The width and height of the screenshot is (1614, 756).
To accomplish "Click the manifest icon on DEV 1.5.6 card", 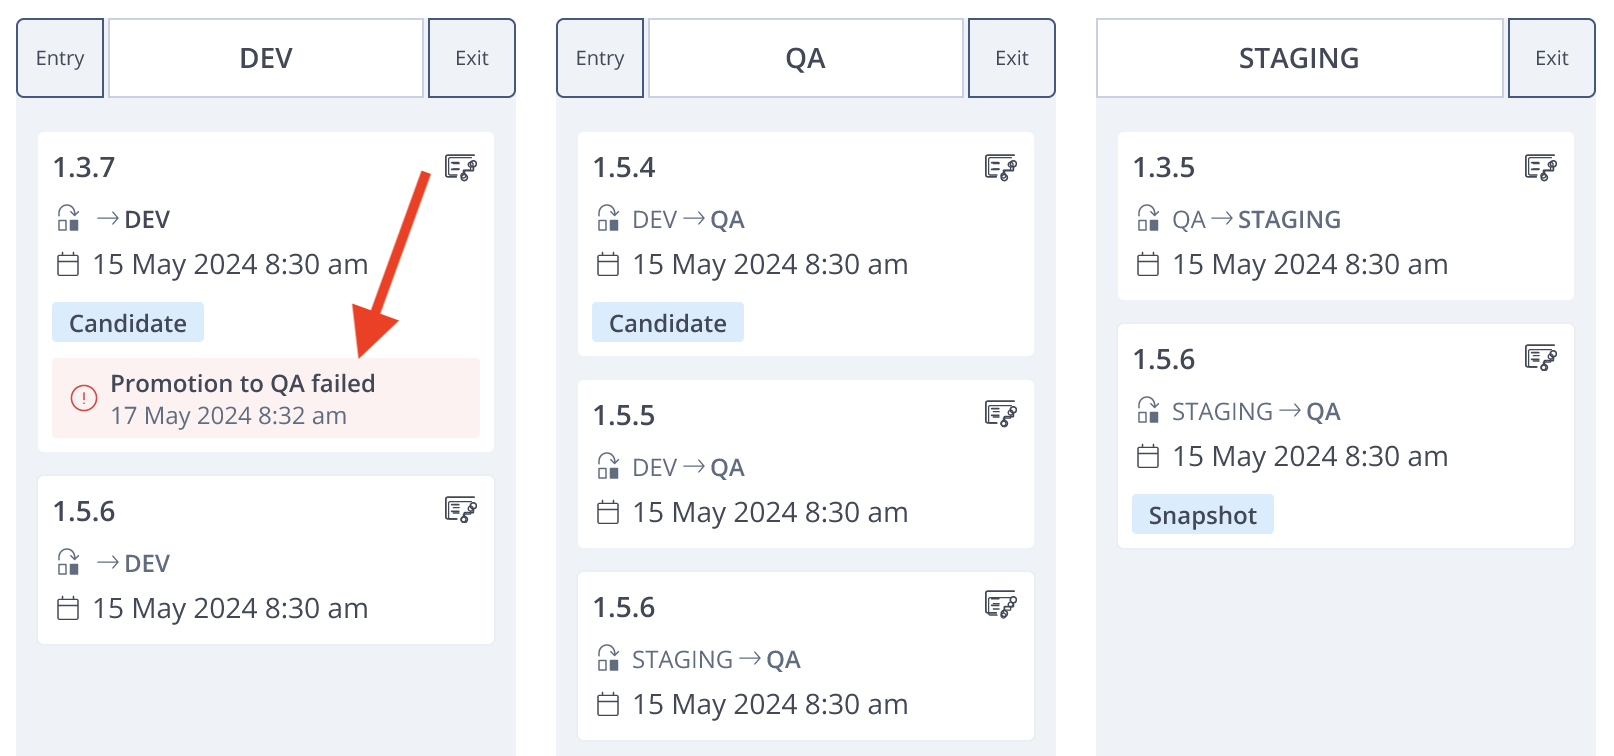I will (460, 511).
